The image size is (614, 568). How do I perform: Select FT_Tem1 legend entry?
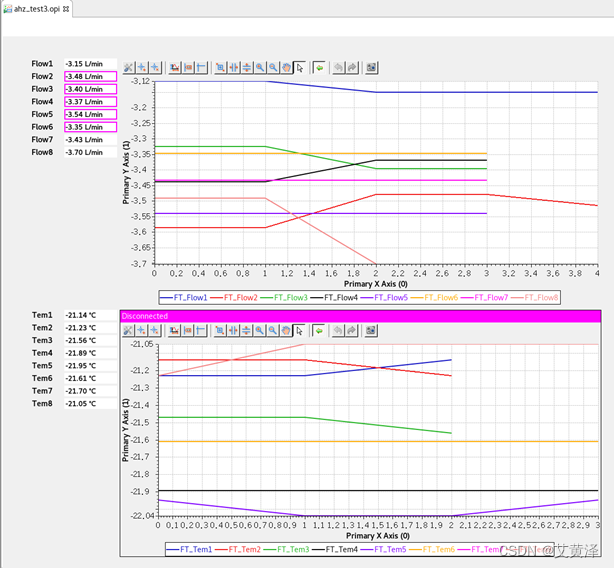pos(189,550)
